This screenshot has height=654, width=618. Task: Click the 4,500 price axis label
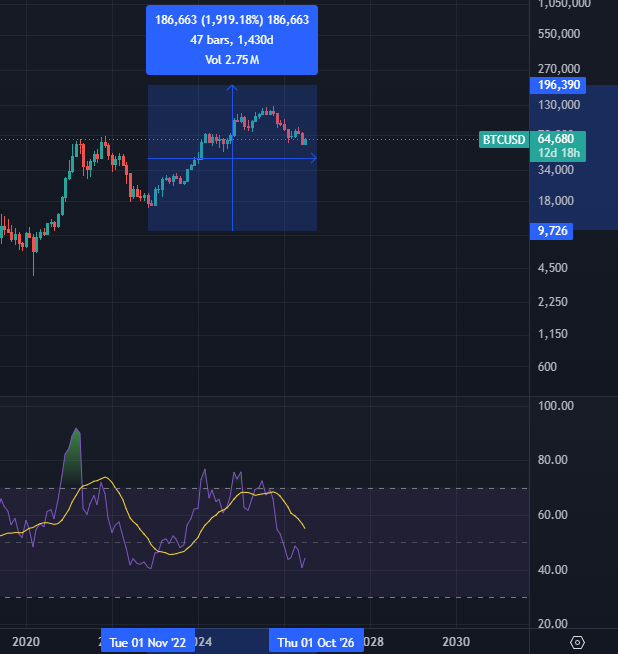pos(553,268)
